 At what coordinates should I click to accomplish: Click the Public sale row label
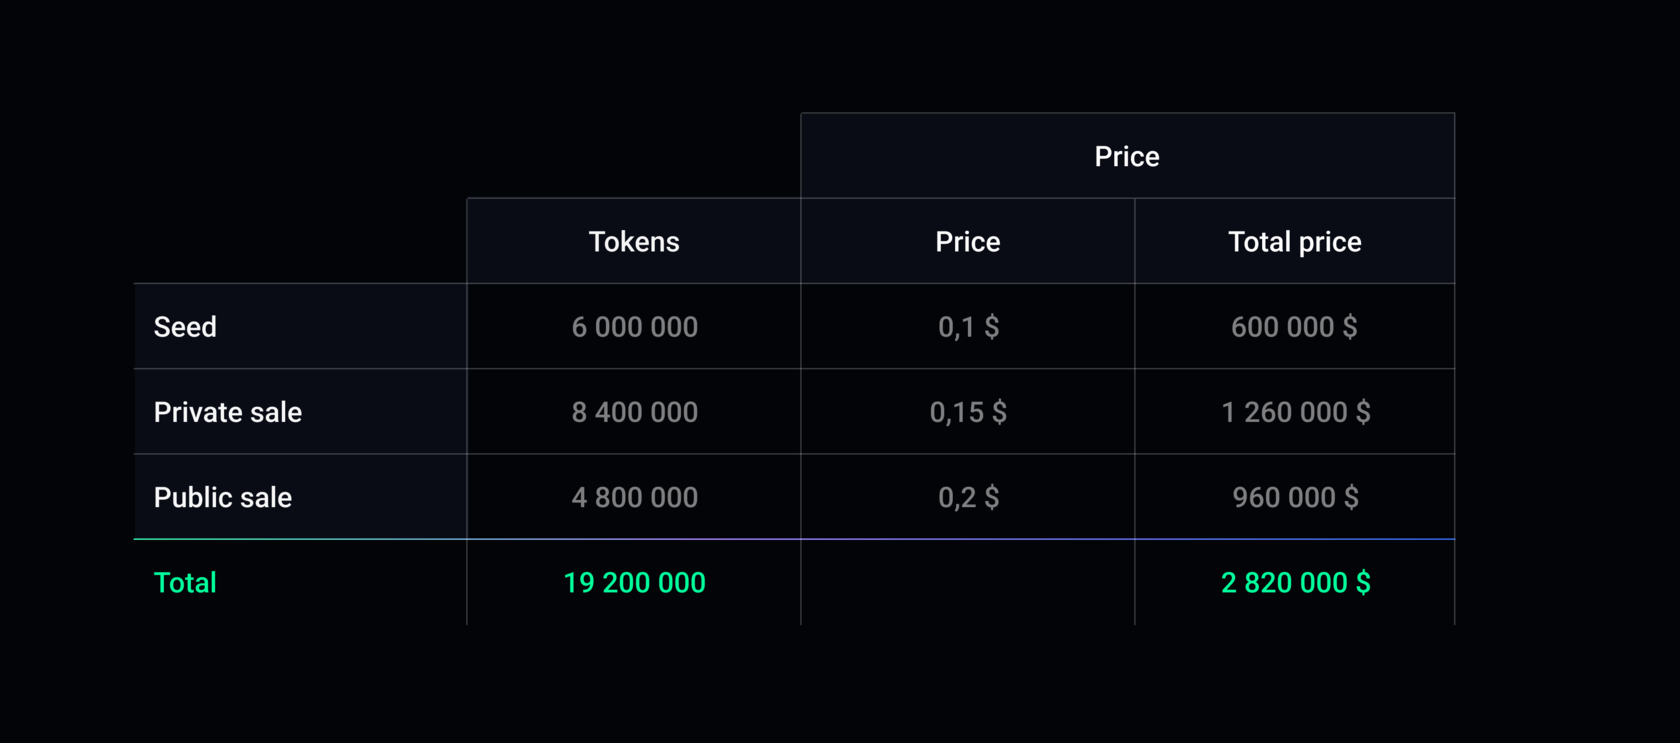pos(223,497)
